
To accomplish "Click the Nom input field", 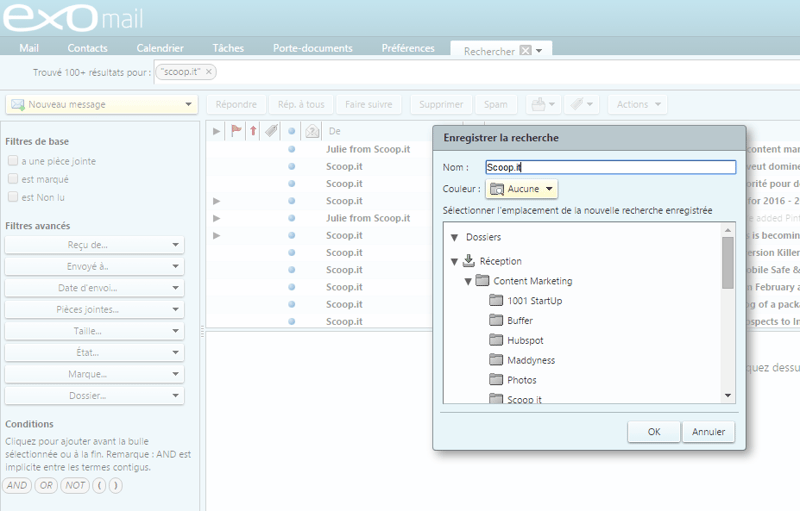I will coord(610,167).
